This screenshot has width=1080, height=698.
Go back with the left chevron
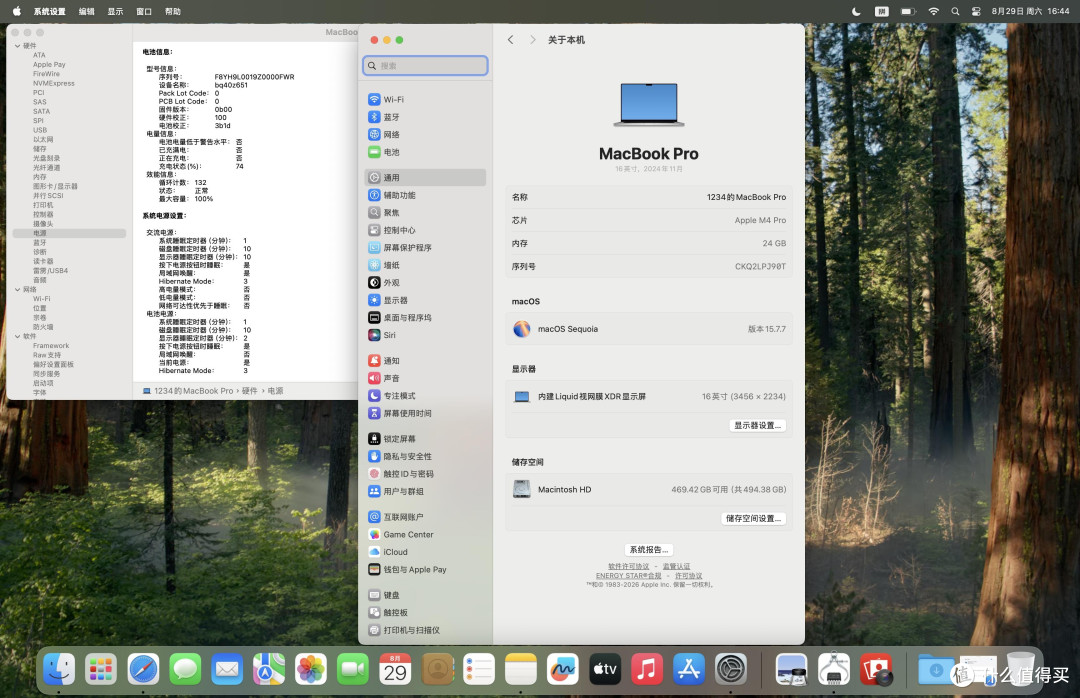(510, 40)
